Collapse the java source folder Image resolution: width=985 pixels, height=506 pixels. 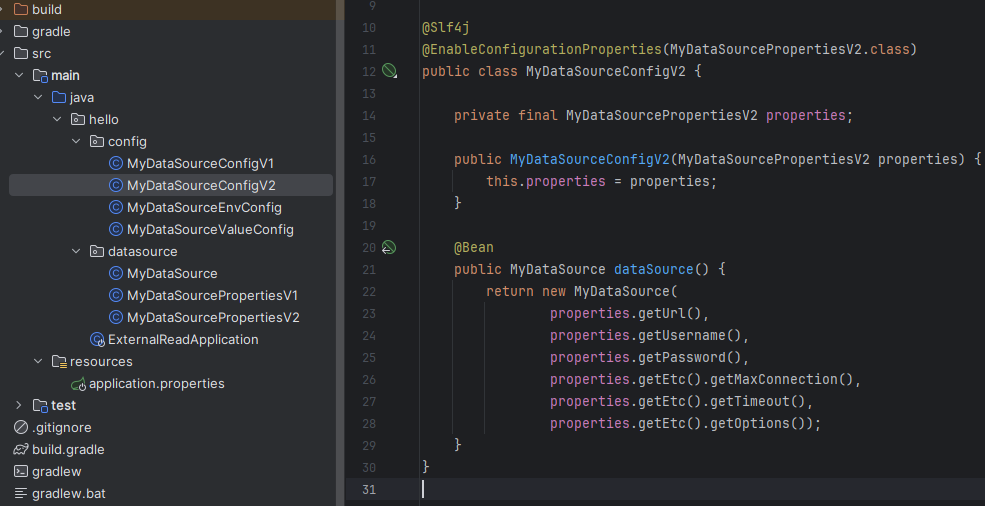tap(38, 97)
